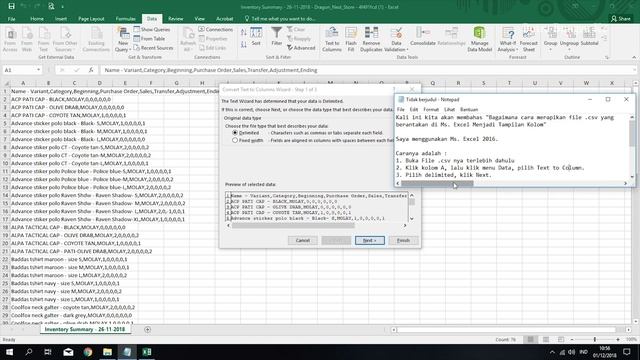Open File Explorer from the taskbar
Viewport: 640px width, 360px height.
tap(107, 352)
